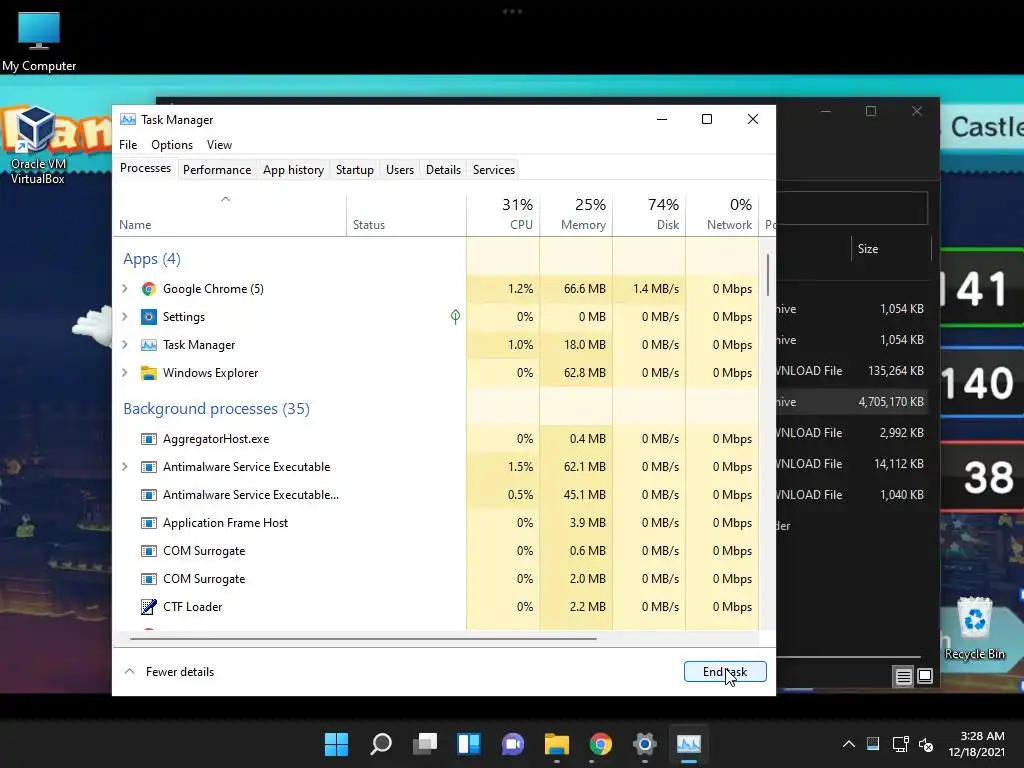This screenshot has height=768, width=1024.
Task: Expand the Task Manager process row
Action: click(x=125, y=345)
